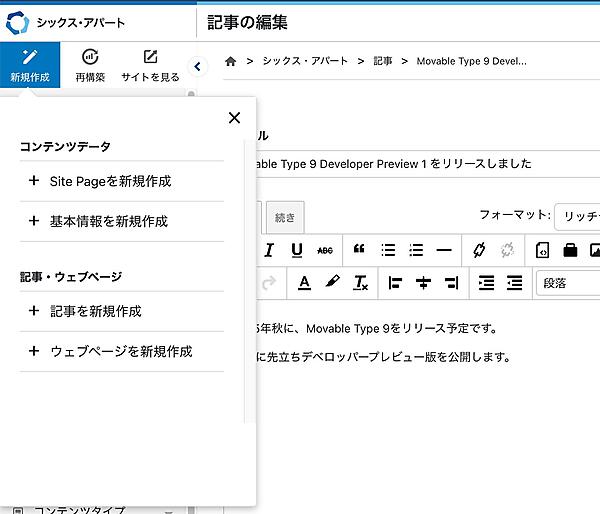Click the home icon in breadcrumb
The height and width of the screenshot is (514, 600).
click(231, 61)
